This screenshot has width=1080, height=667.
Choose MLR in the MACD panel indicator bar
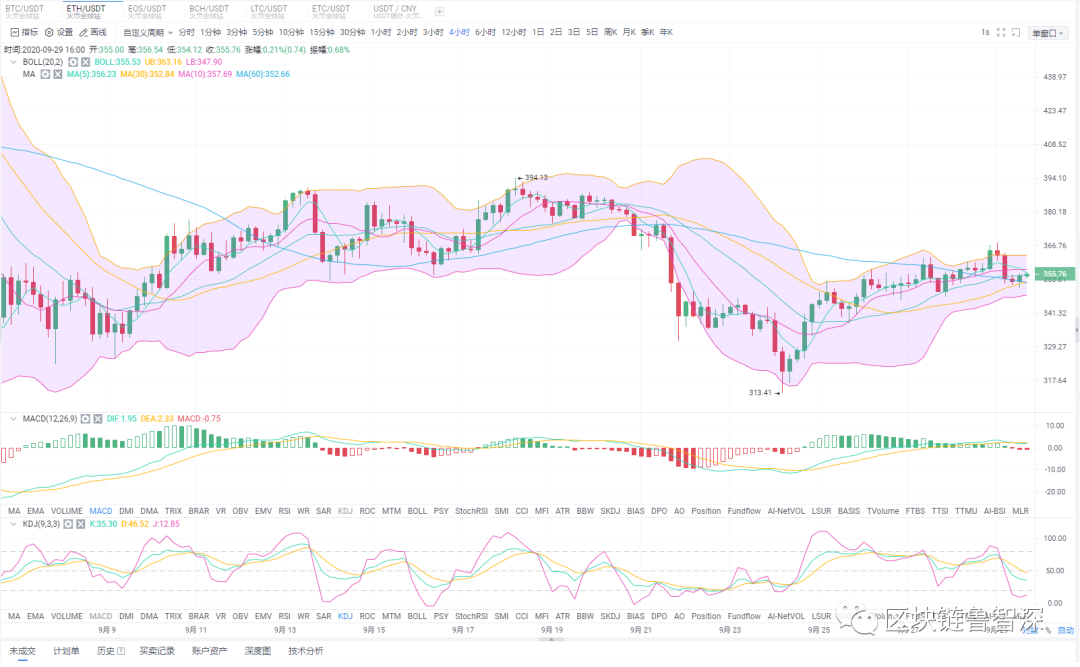(x=1020, y=511)
